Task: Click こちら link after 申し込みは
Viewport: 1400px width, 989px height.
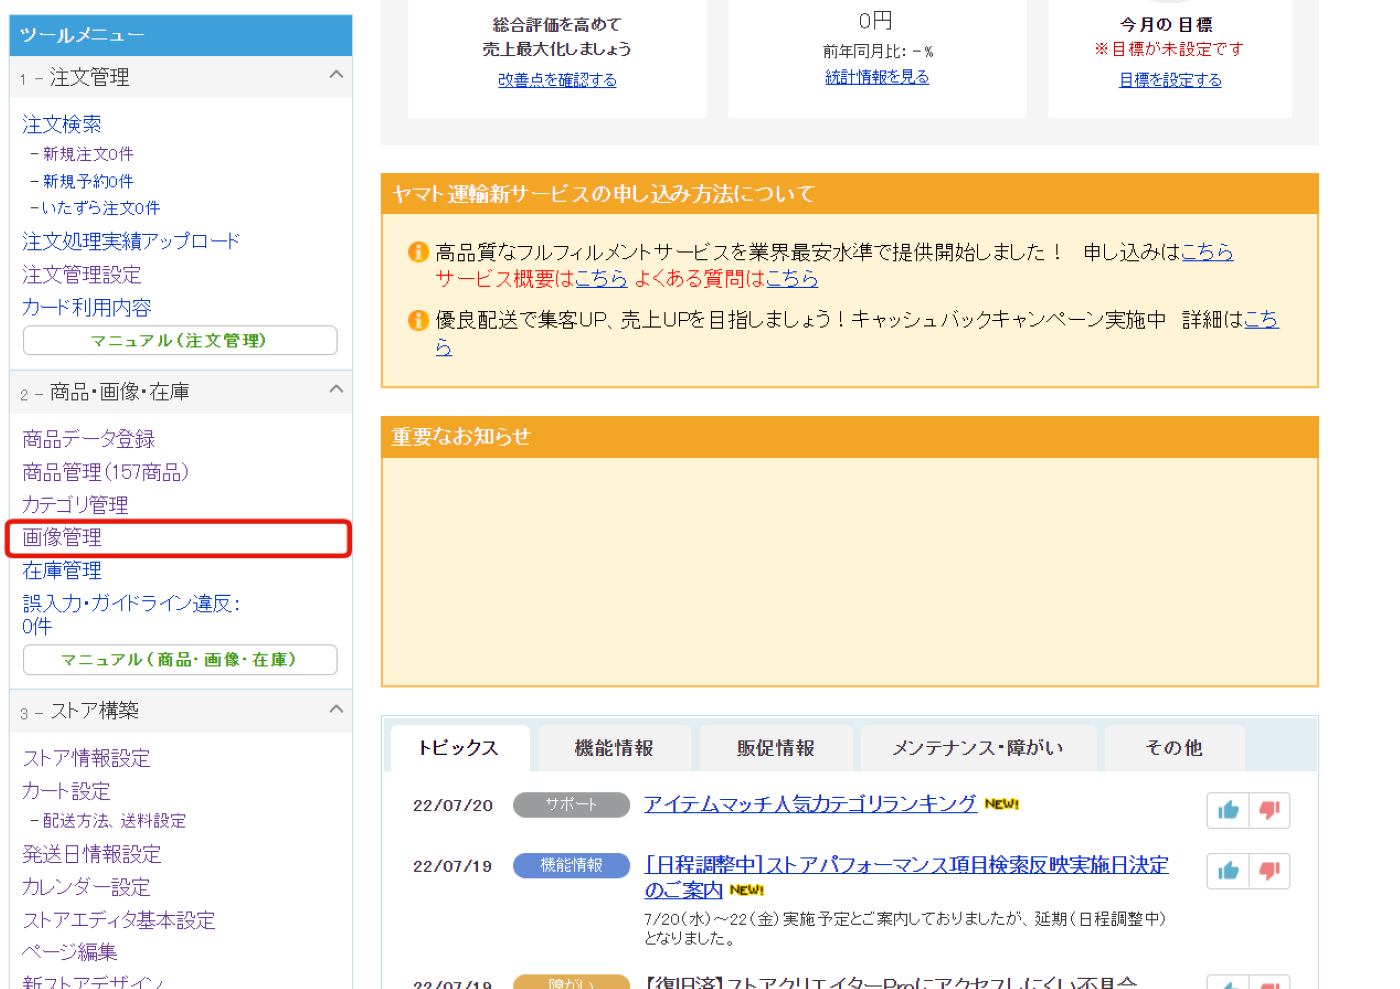Action: [1207, 252]
